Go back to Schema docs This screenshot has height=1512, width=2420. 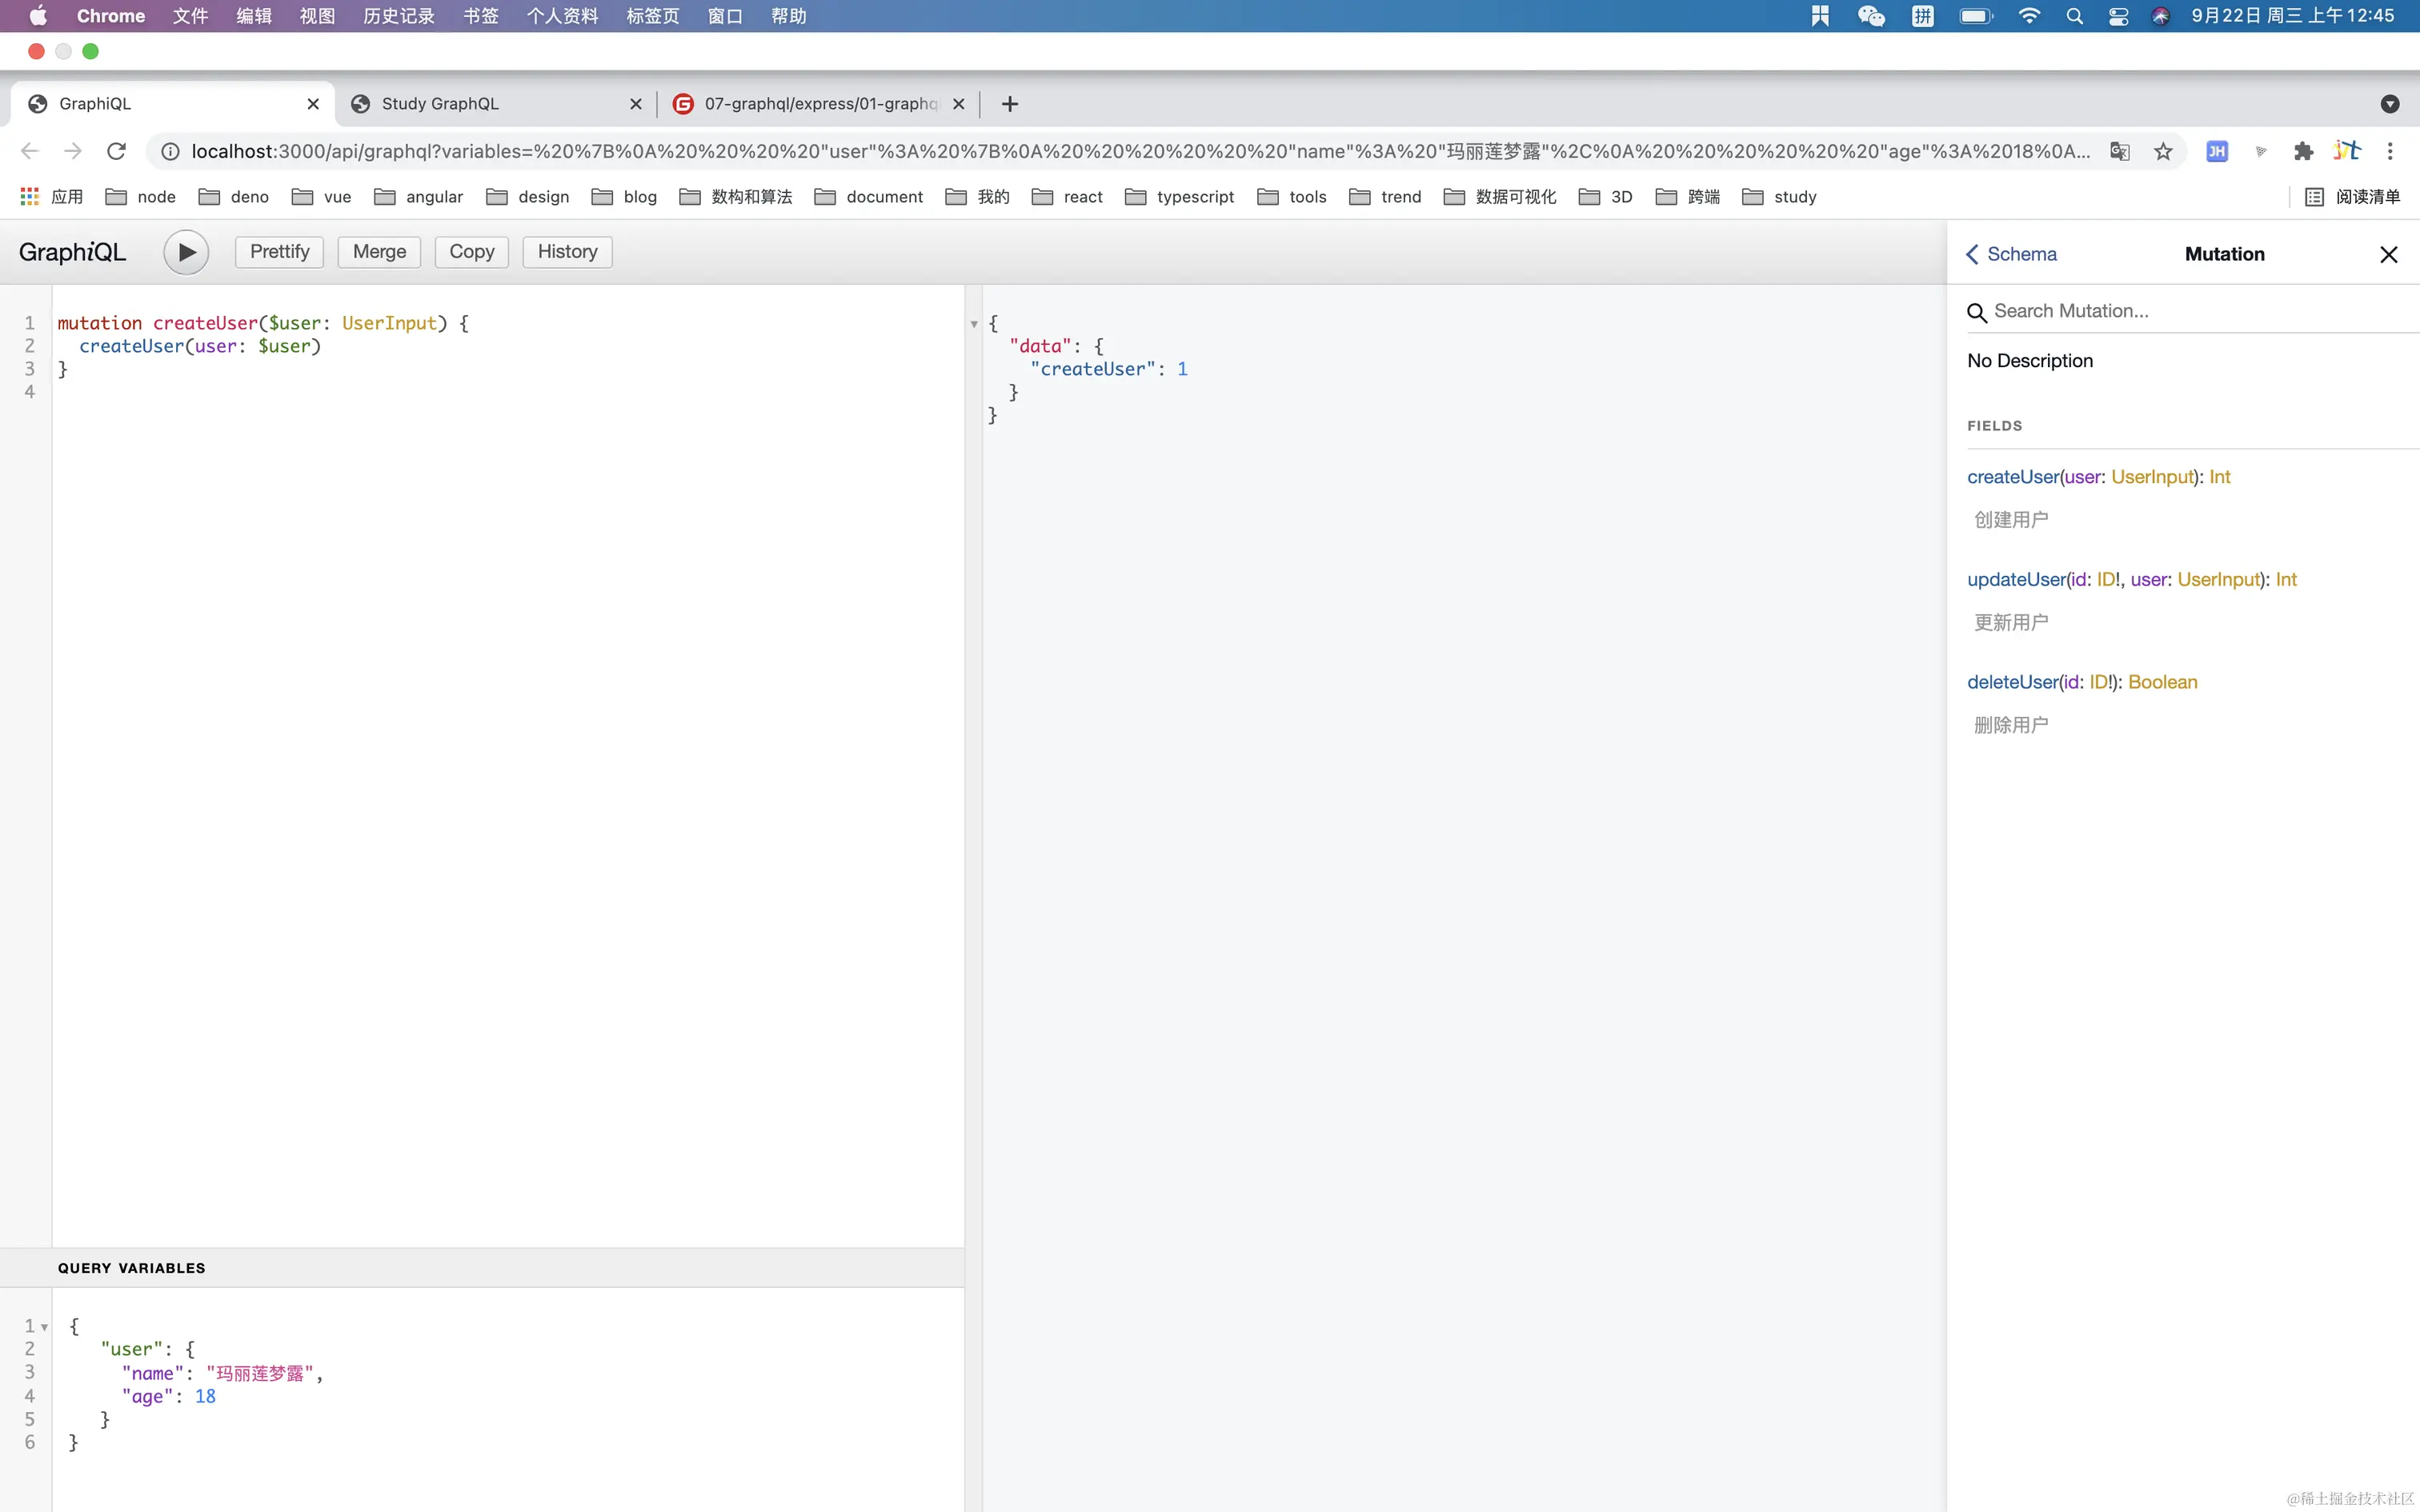pyautogui.click(x=2011, y=254)
